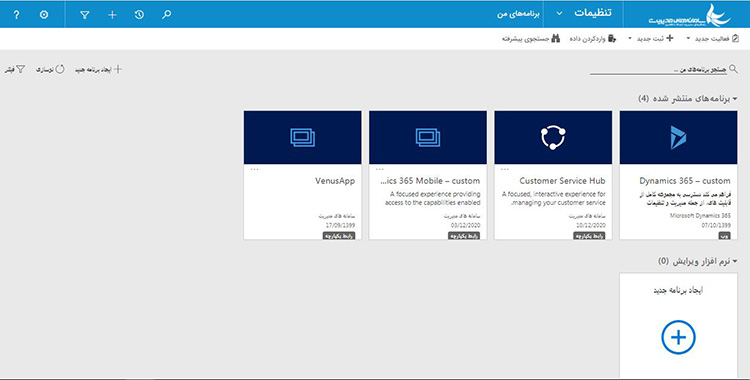Screen dimensions: 750x380
Task: Click the plus circle to create new app
Action: 678,337
